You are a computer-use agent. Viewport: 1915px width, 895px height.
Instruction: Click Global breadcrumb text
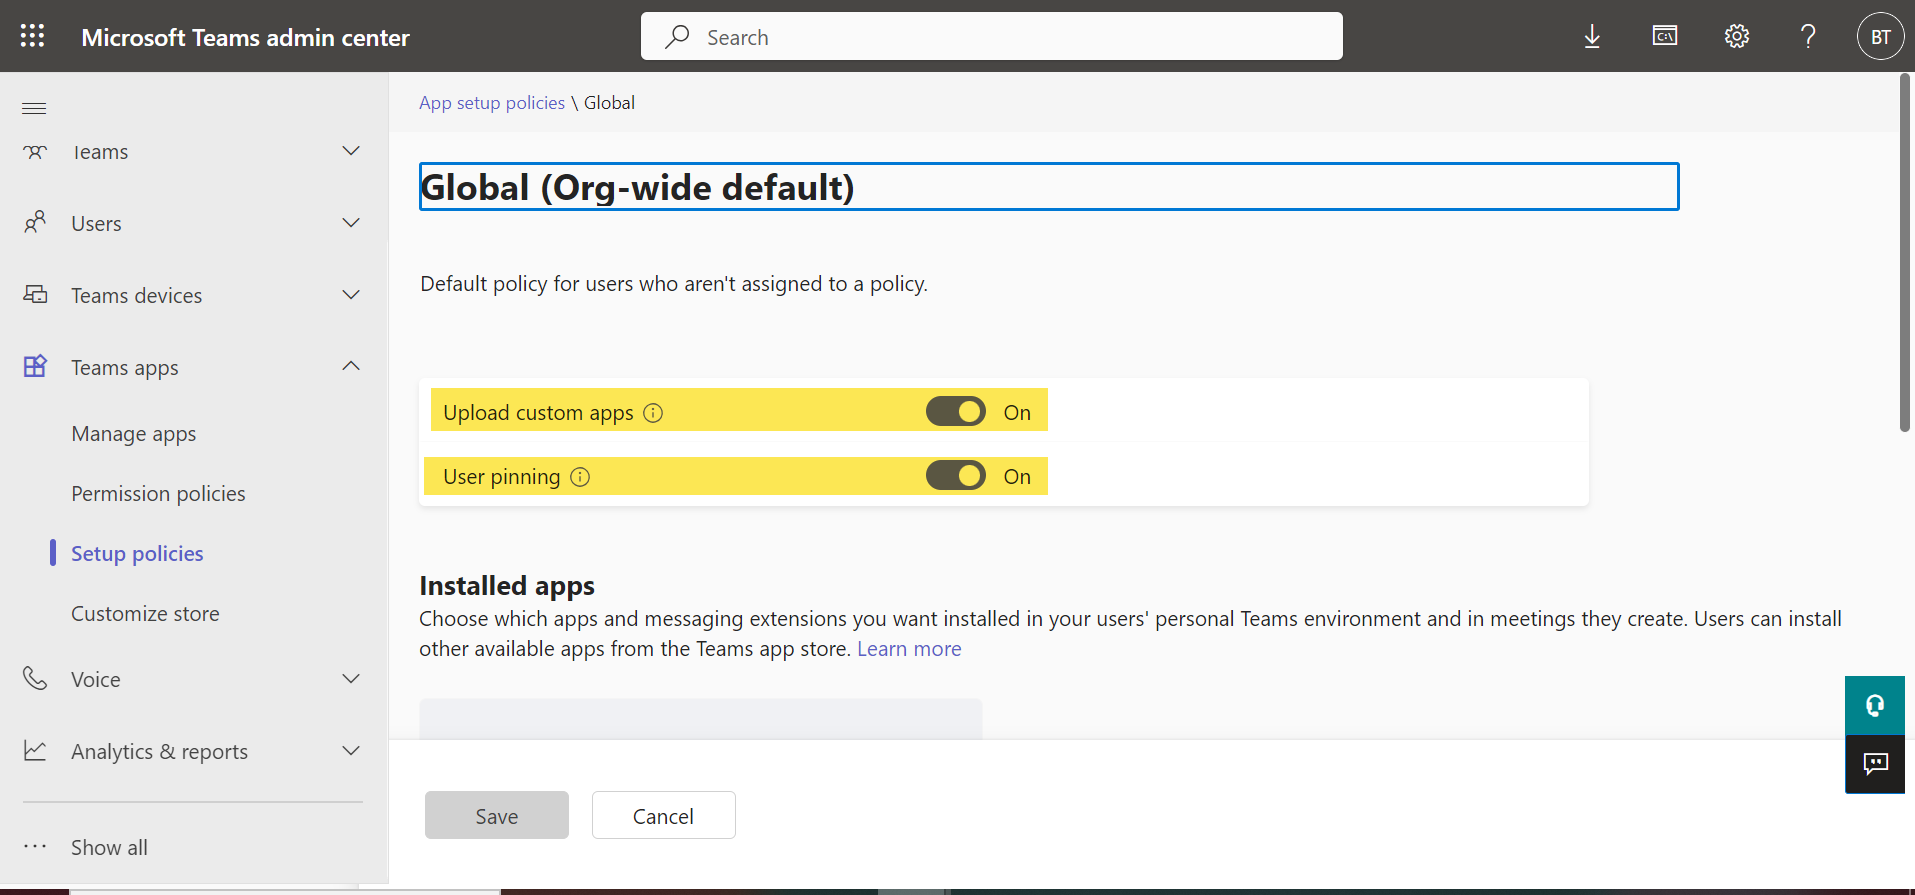[x=609, y=103]
